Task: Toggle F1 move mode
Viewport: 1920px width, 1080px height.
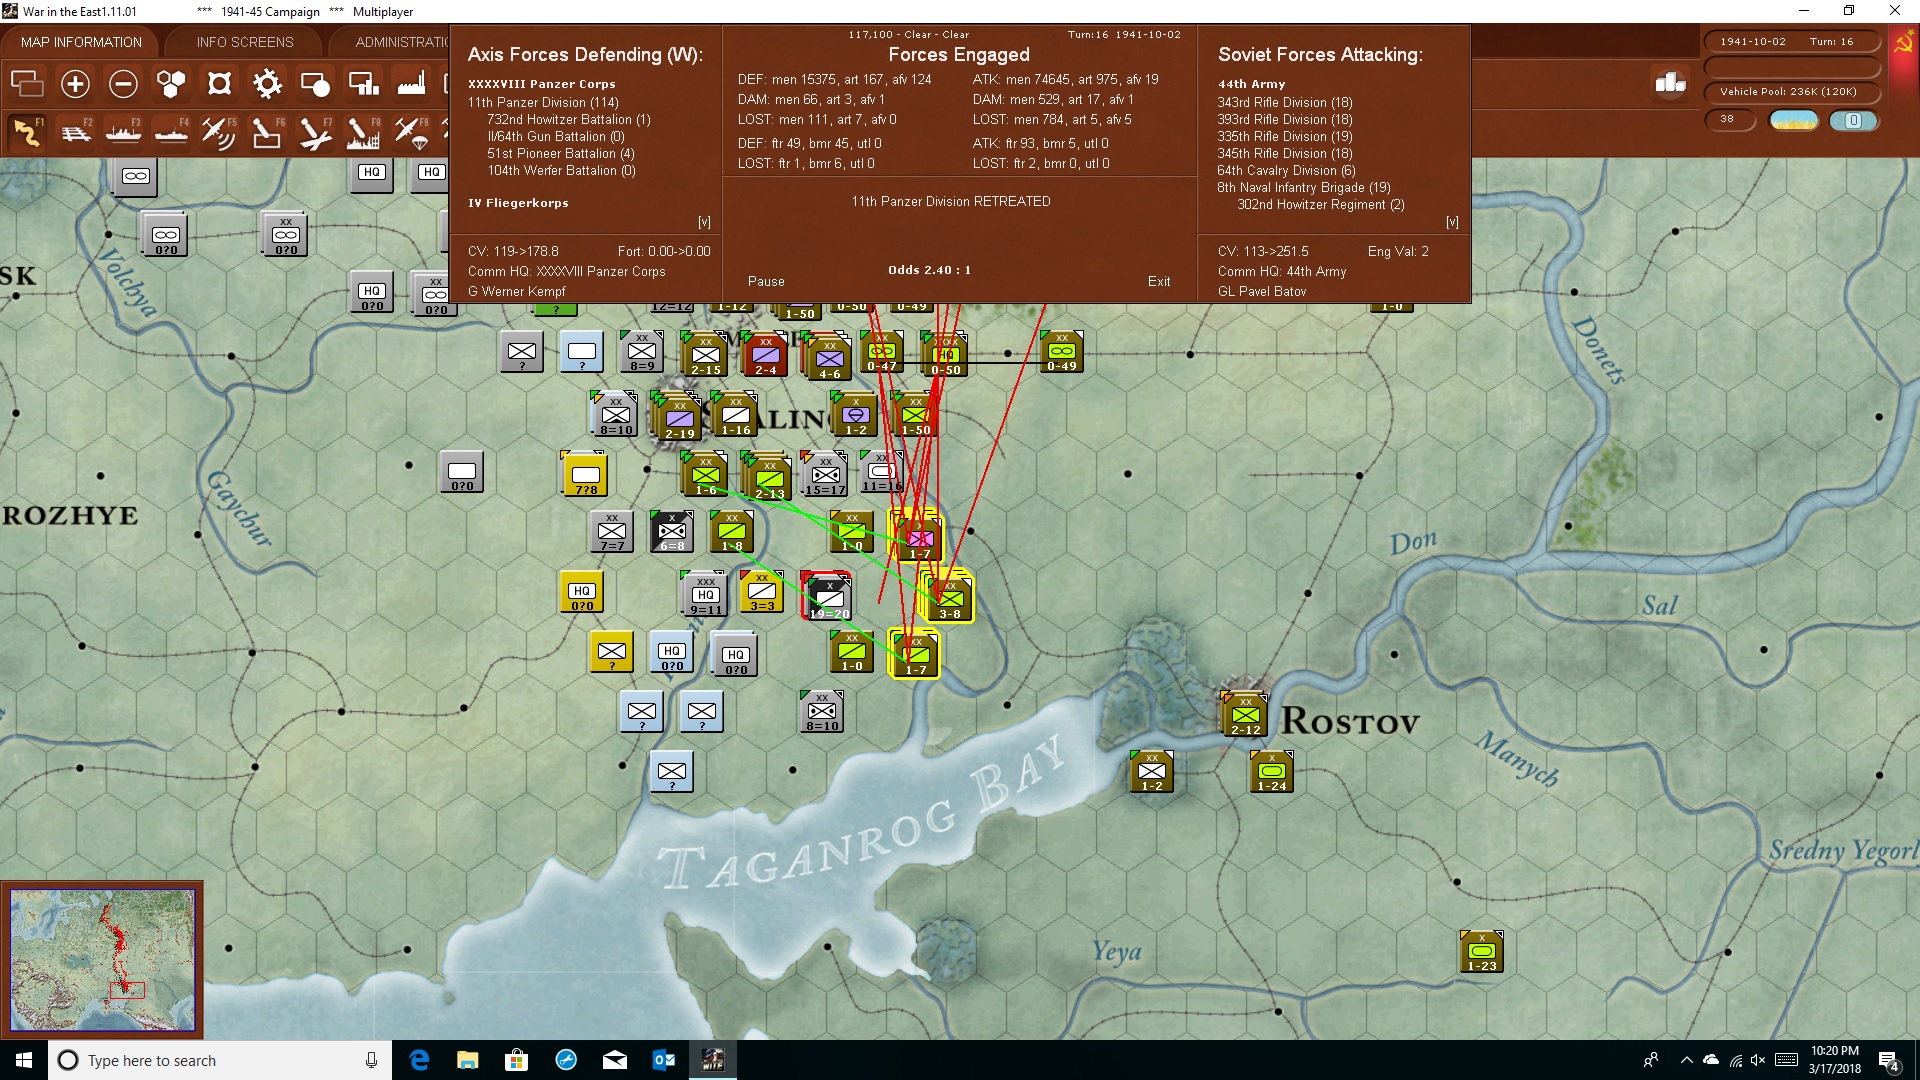Action: pos(27,132)
